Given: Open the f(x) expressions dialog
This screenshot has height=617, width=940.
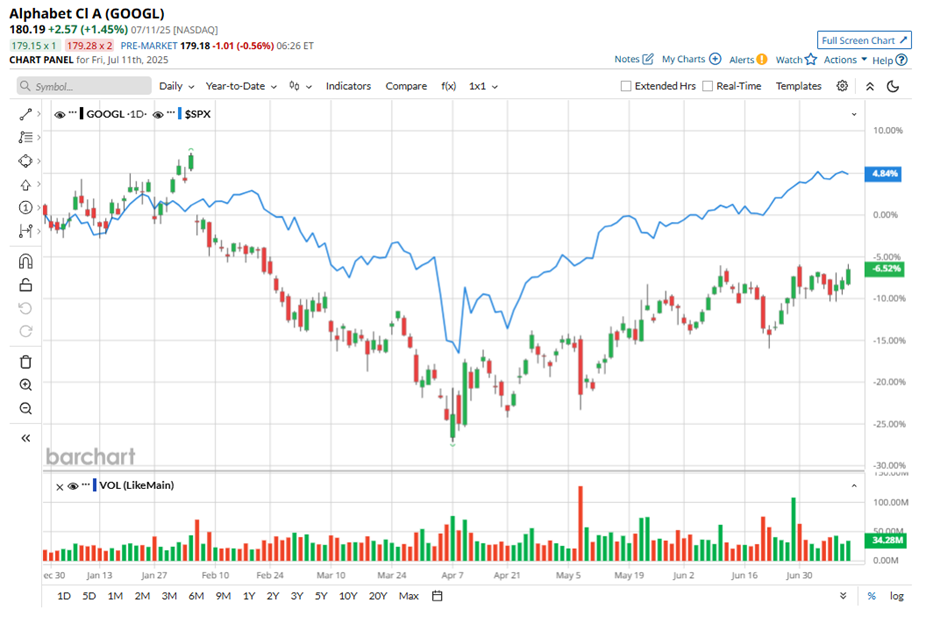Looking at the screenshot, I should (x=448, y=86).
